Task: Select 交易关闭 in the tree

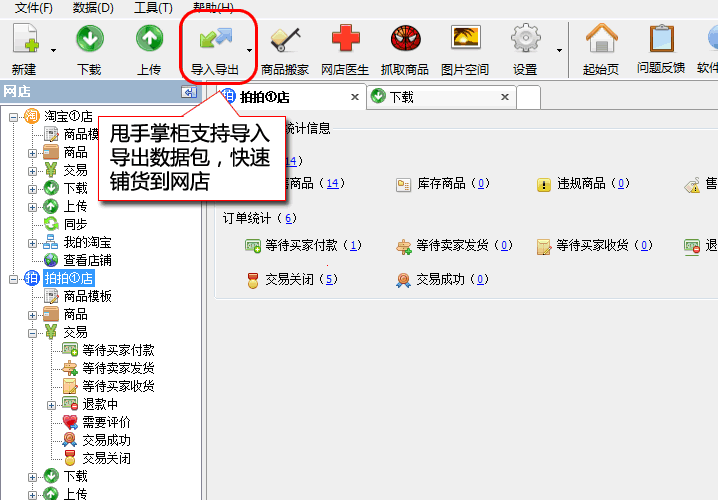Action: tap(106, 458)
